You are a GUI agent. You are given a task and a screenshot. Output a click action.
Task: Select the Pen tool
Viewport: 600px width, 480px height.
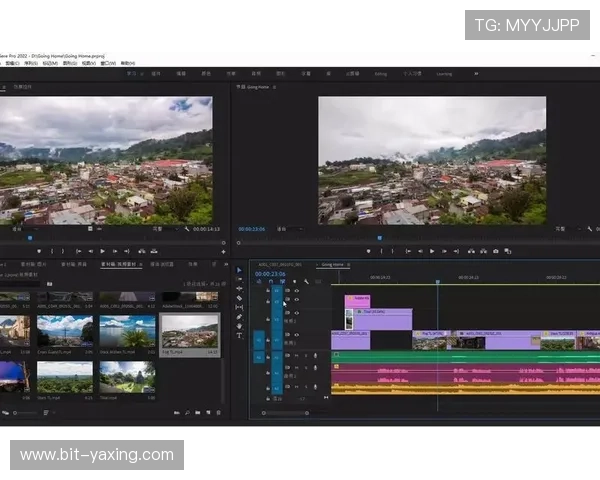[239, 317]
